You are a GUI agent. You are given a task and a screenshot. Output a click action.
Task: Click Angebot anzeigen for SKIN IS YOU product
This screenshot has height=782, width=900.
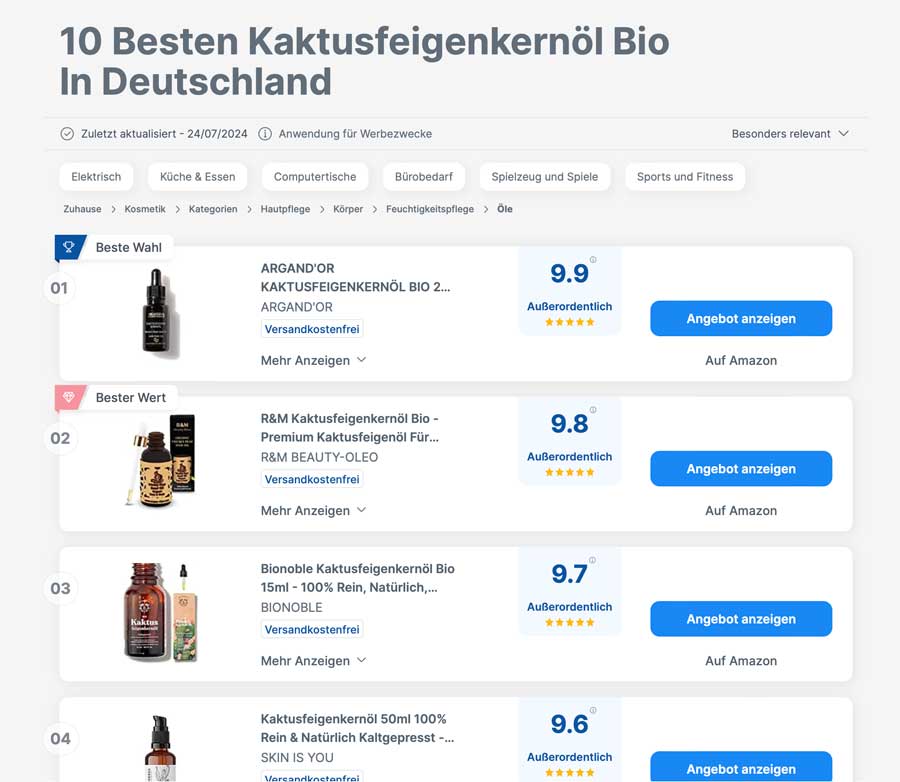(741, 766)
